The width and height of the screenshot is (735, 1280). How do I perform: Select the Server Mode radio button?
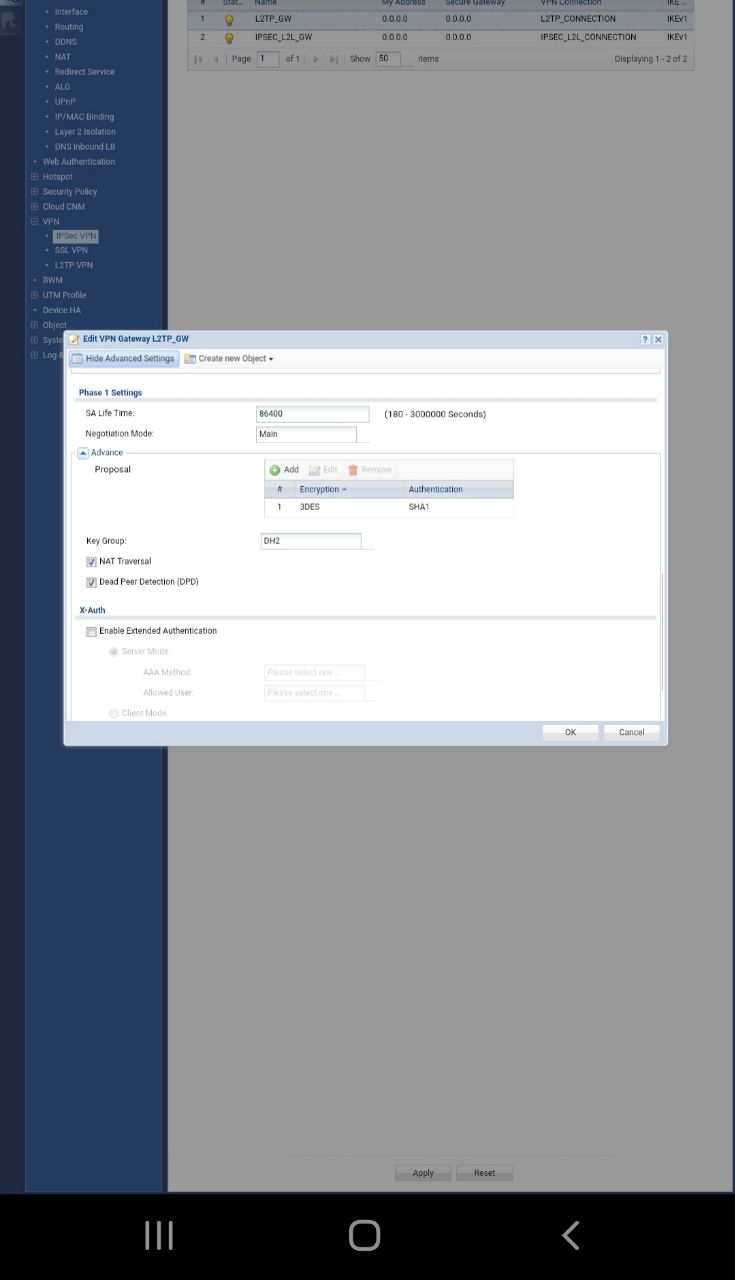tap(113, 652)
